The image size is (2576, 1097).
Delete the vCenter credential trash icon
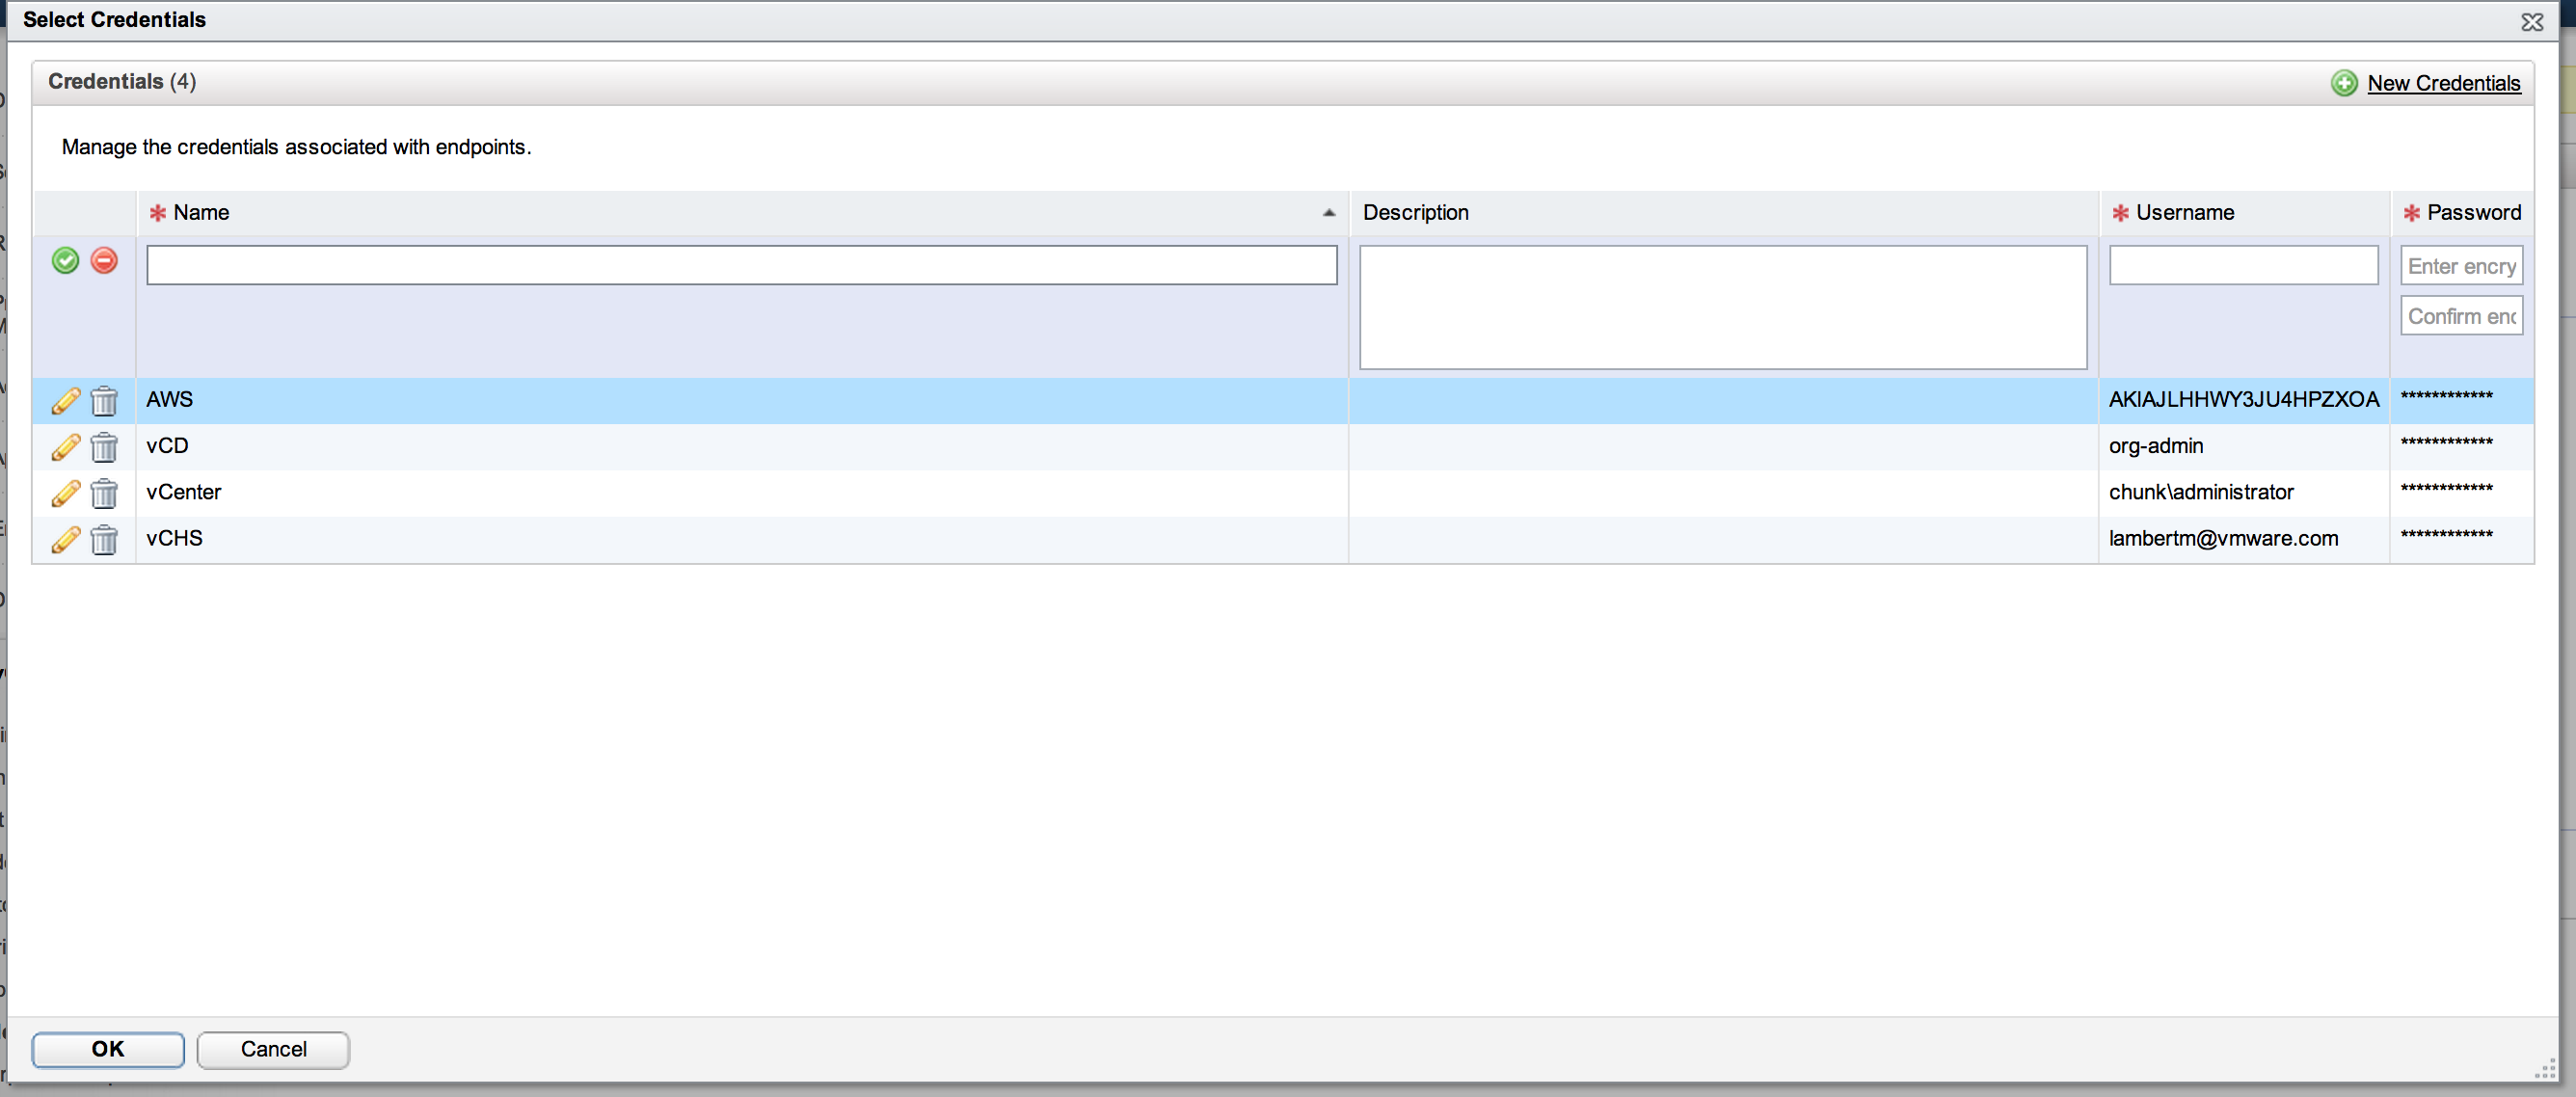point(104,493)
